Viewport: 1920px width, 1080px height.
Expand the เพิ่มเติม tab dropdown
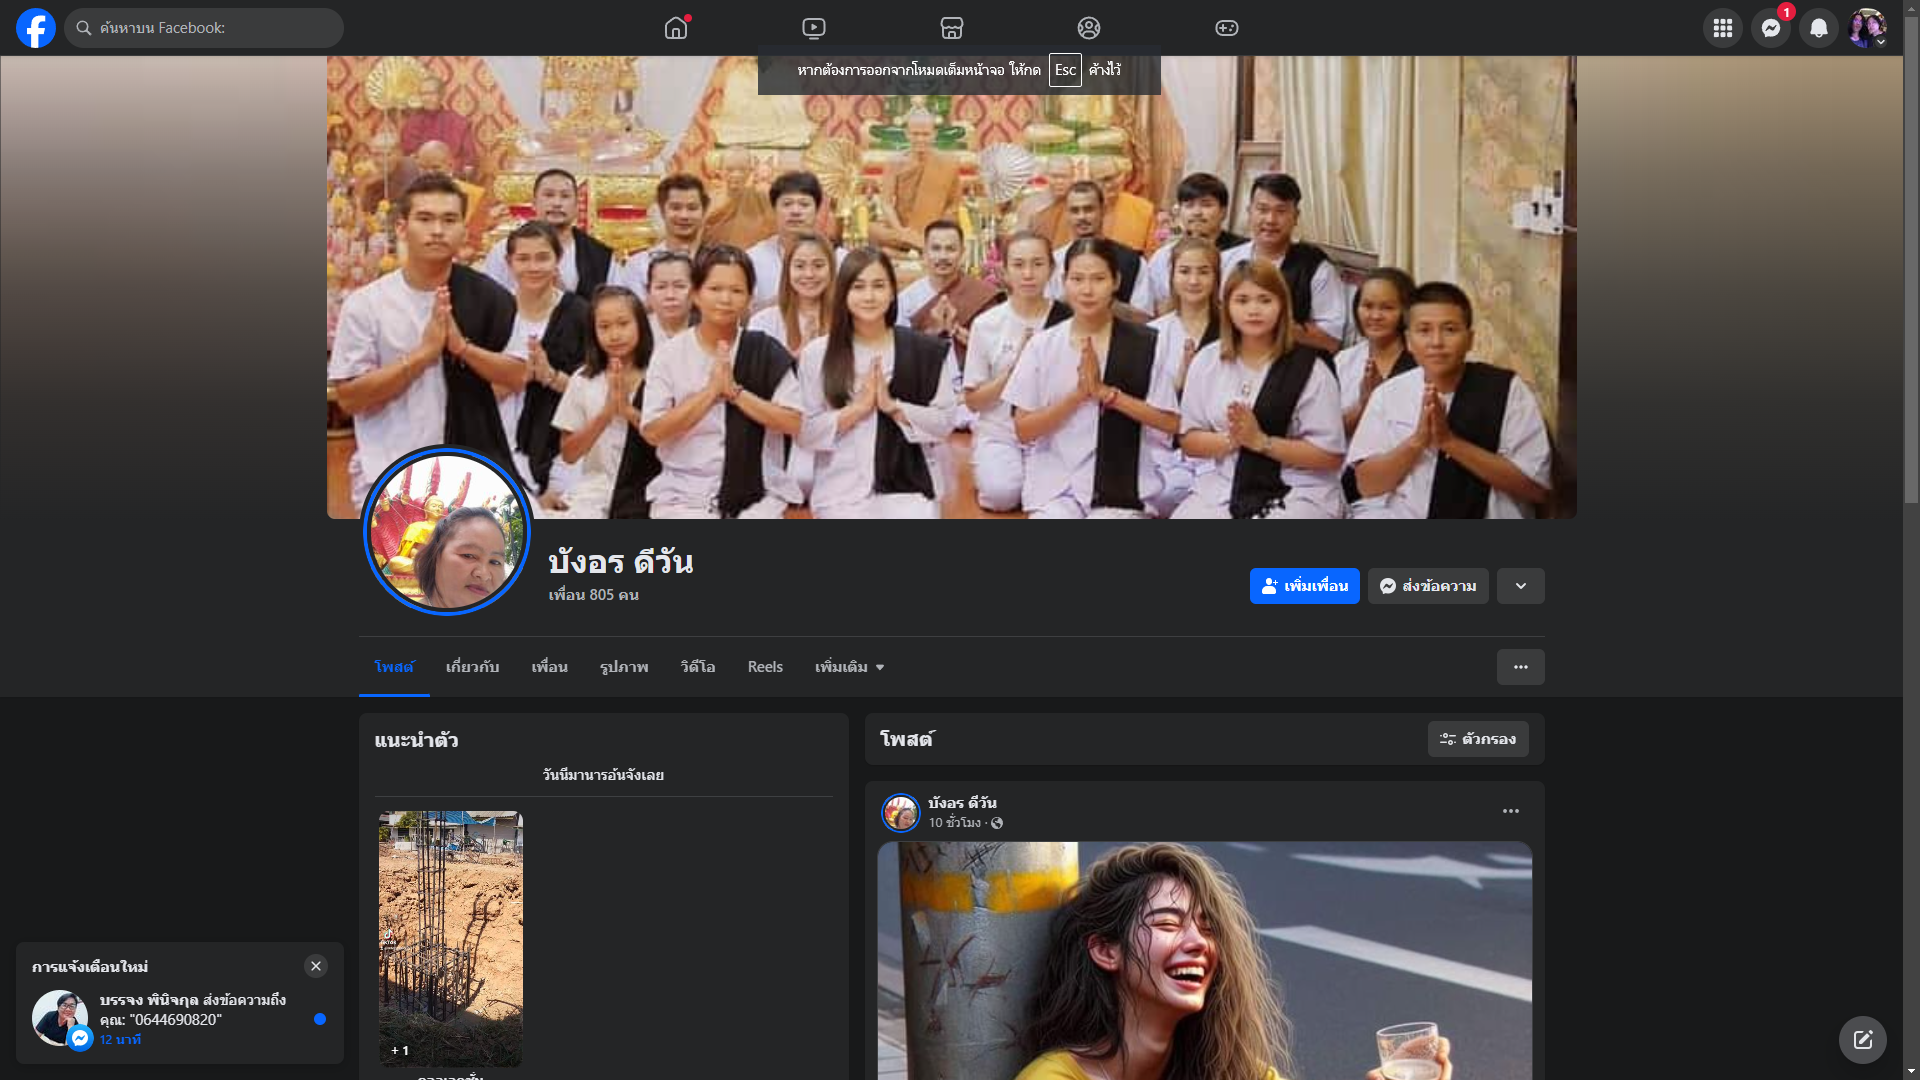coord(849,667)
